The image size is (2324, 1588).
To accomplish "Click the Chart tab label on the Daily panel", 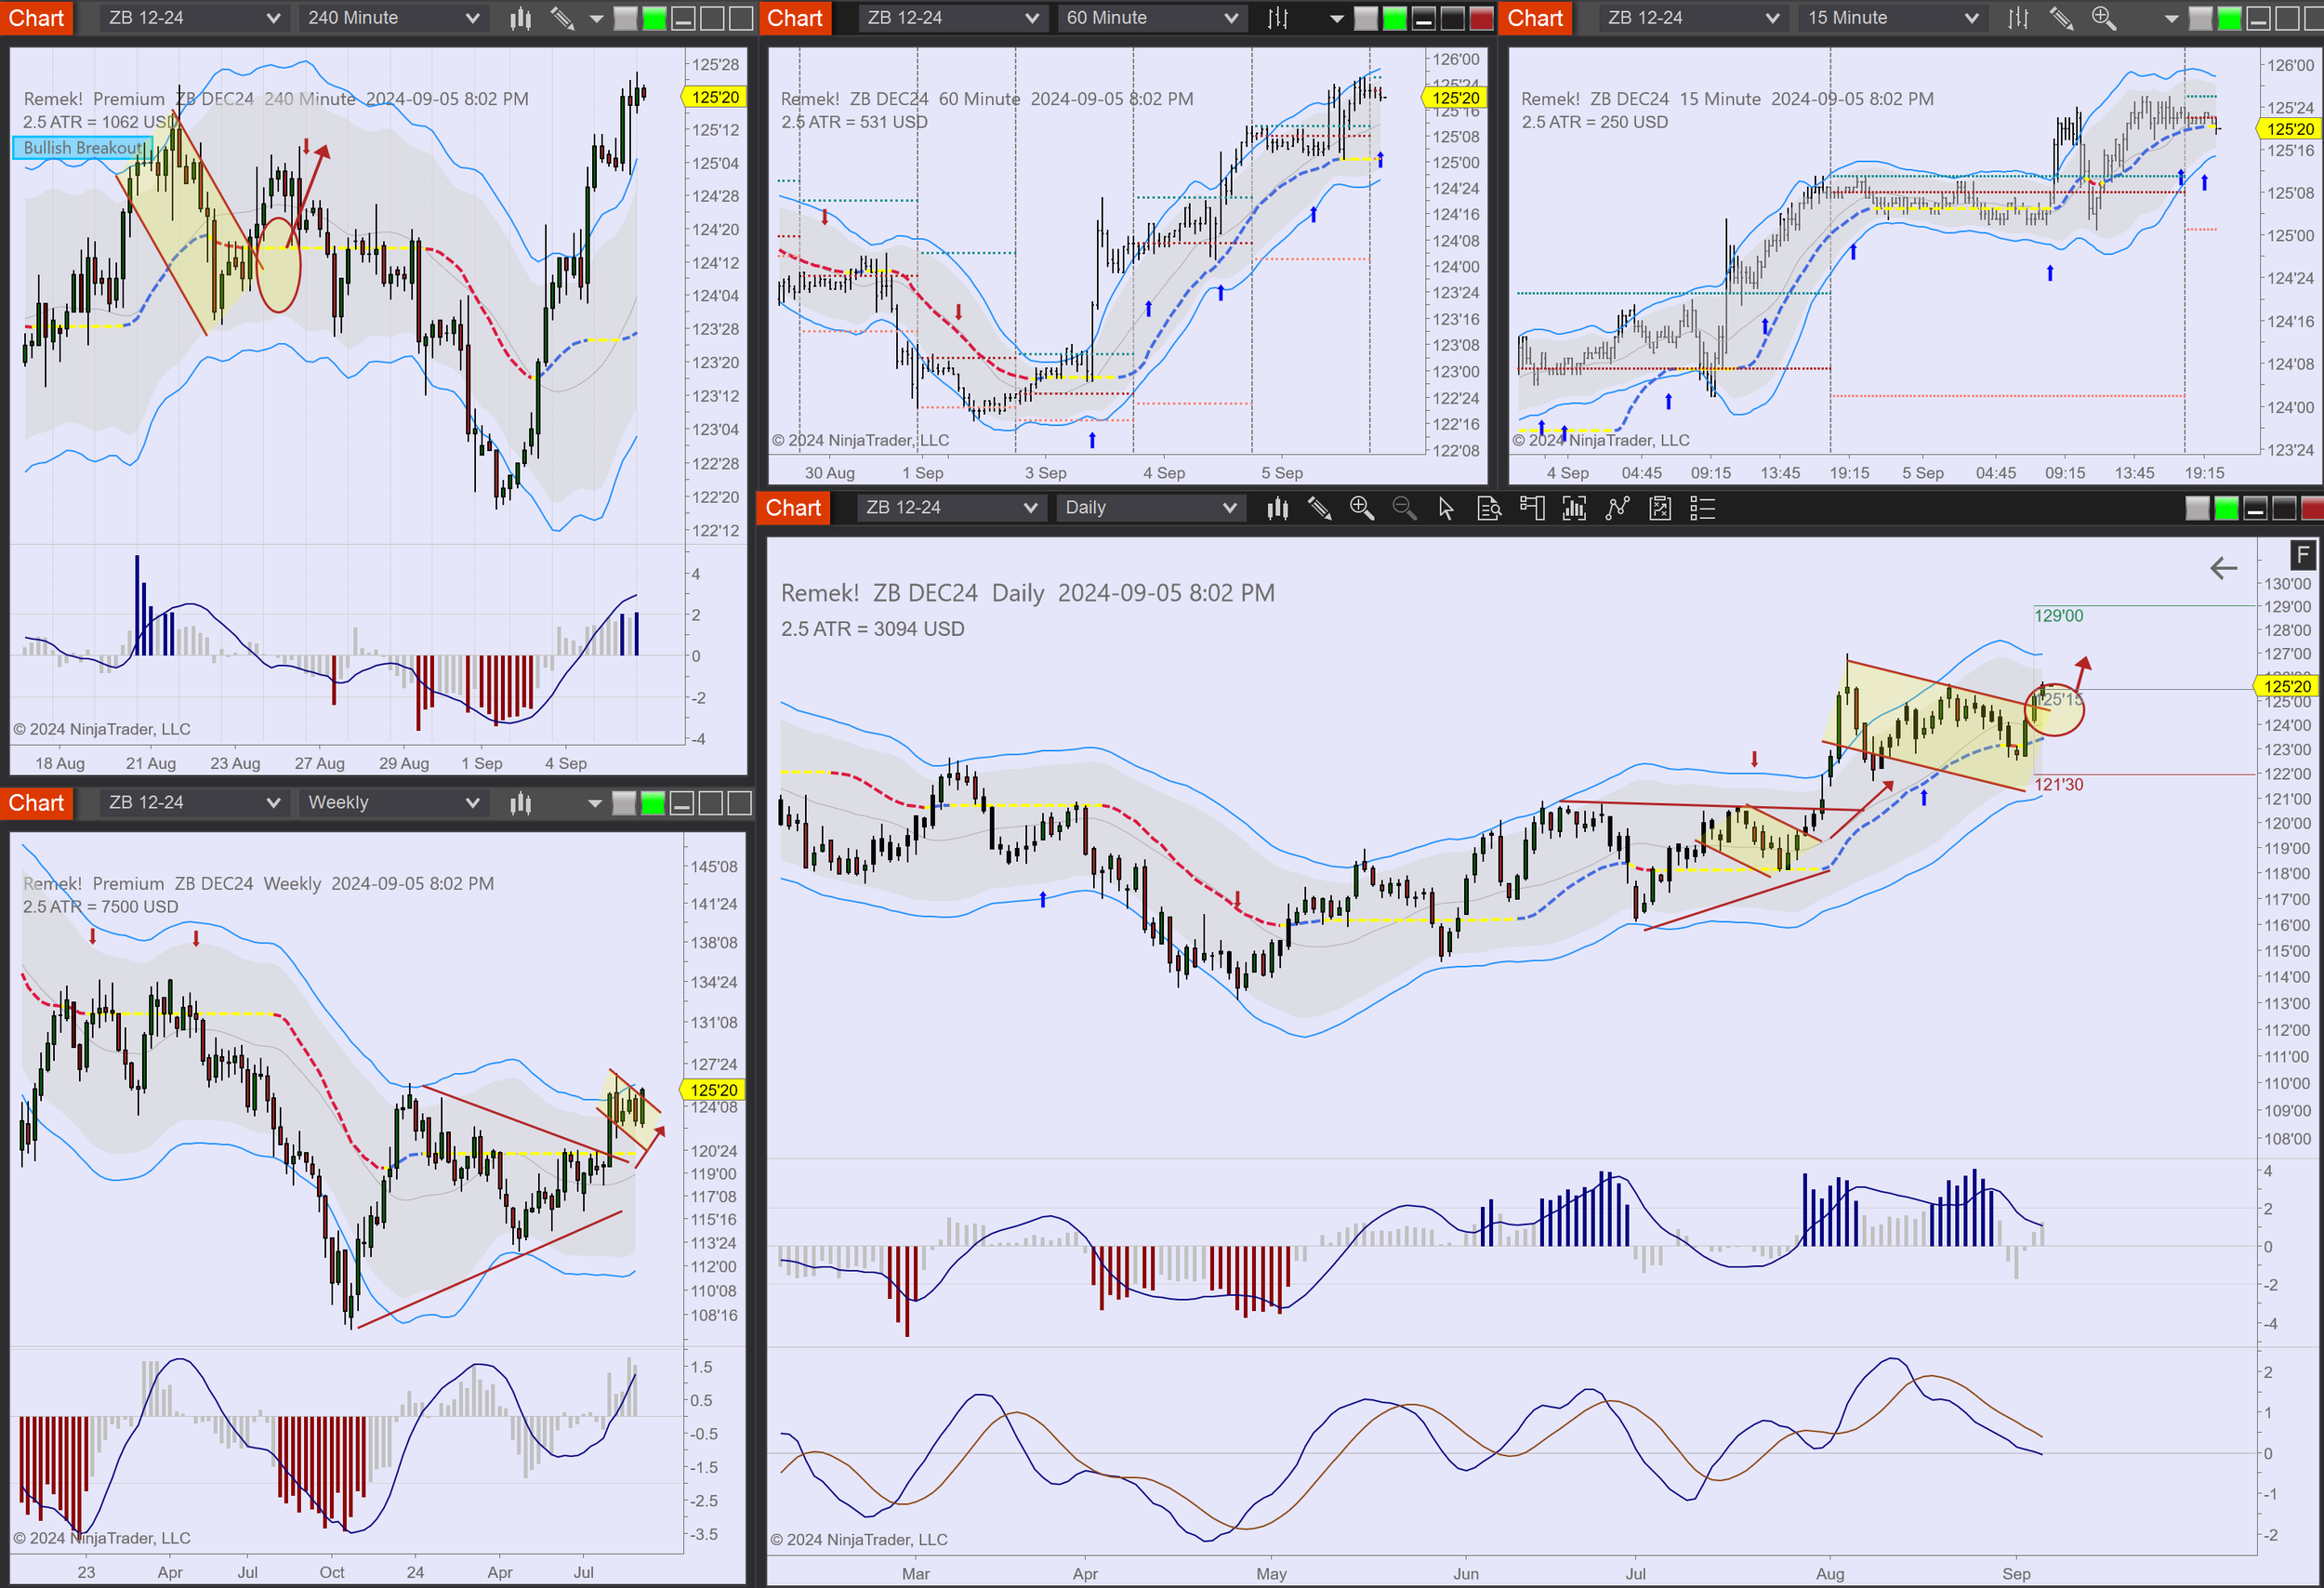I will pos(792,508).
